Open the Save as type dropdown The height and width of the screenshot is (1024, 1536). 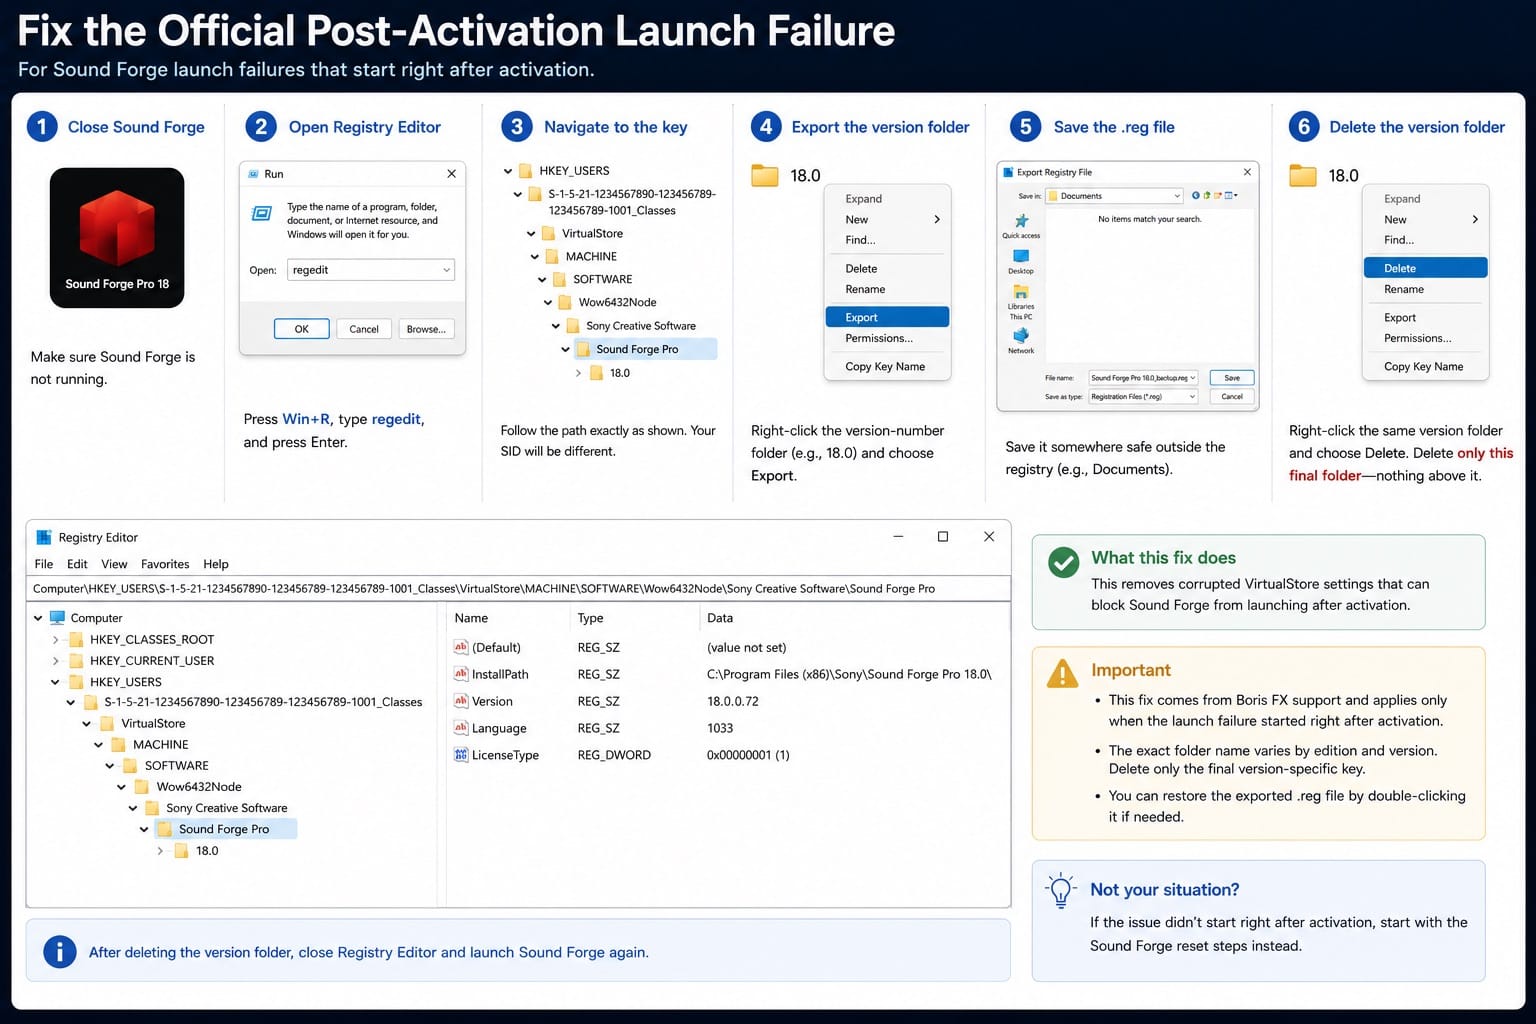click(x=1192, y=397)
